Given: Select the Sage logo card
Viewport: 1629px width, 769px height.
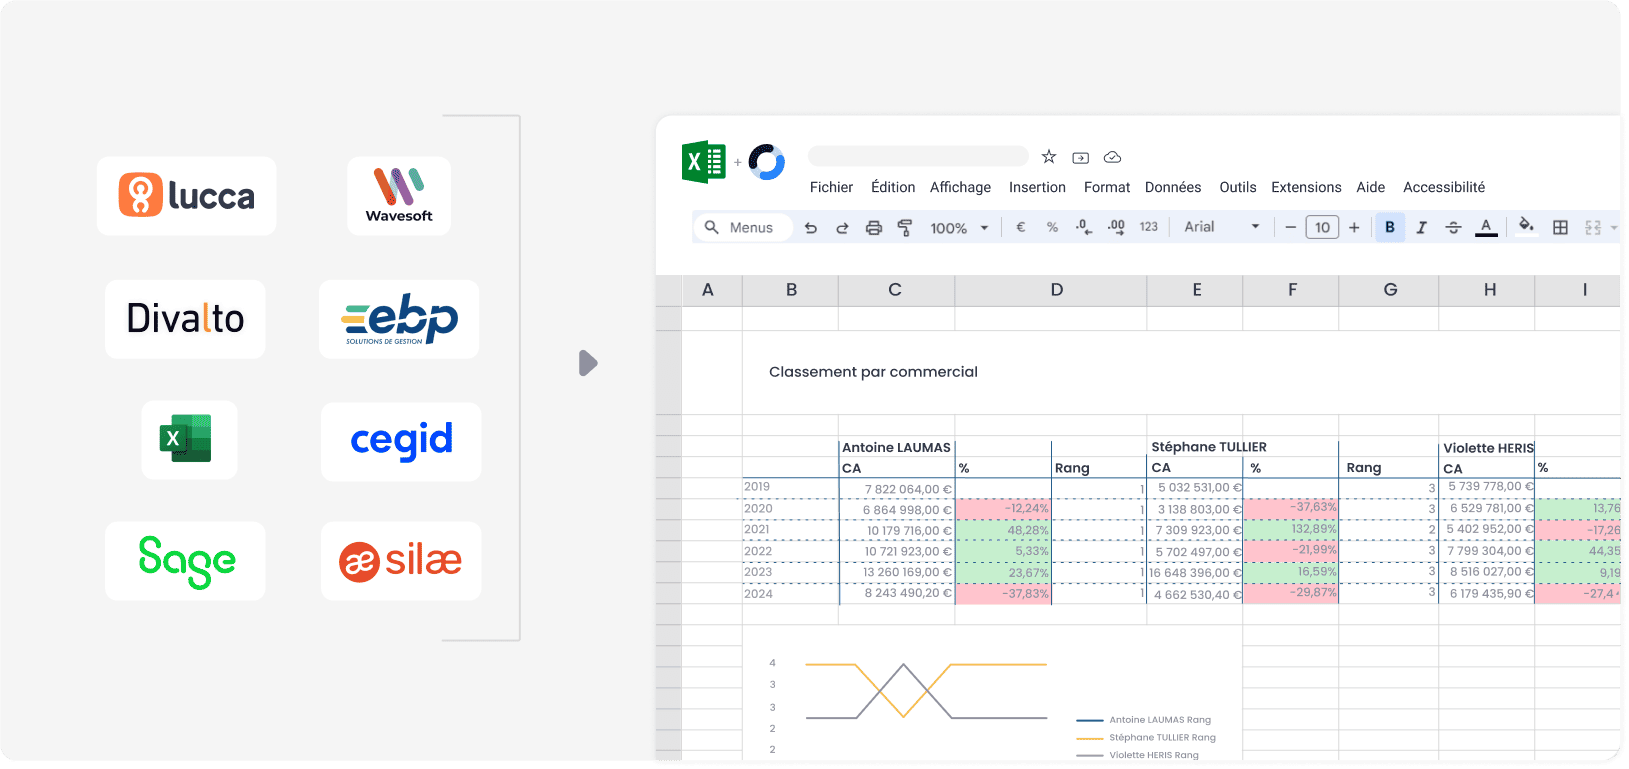Looking at the screenshot, I should (185, 561).
